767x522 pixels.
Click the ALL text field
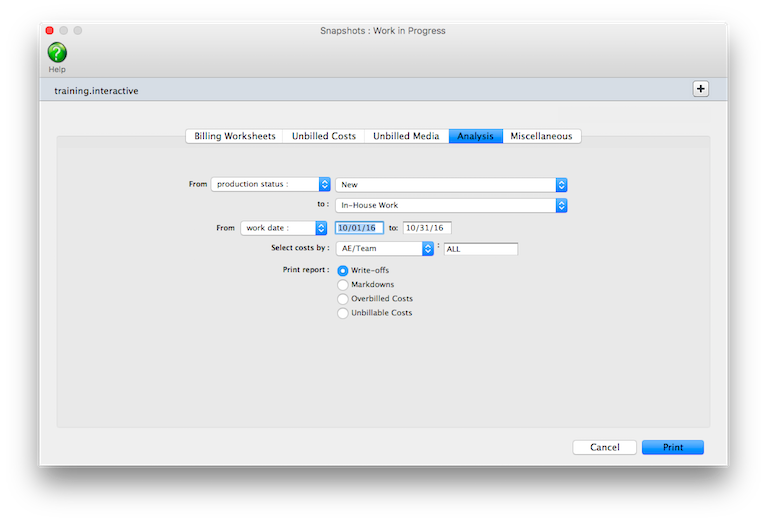[480, 249]
